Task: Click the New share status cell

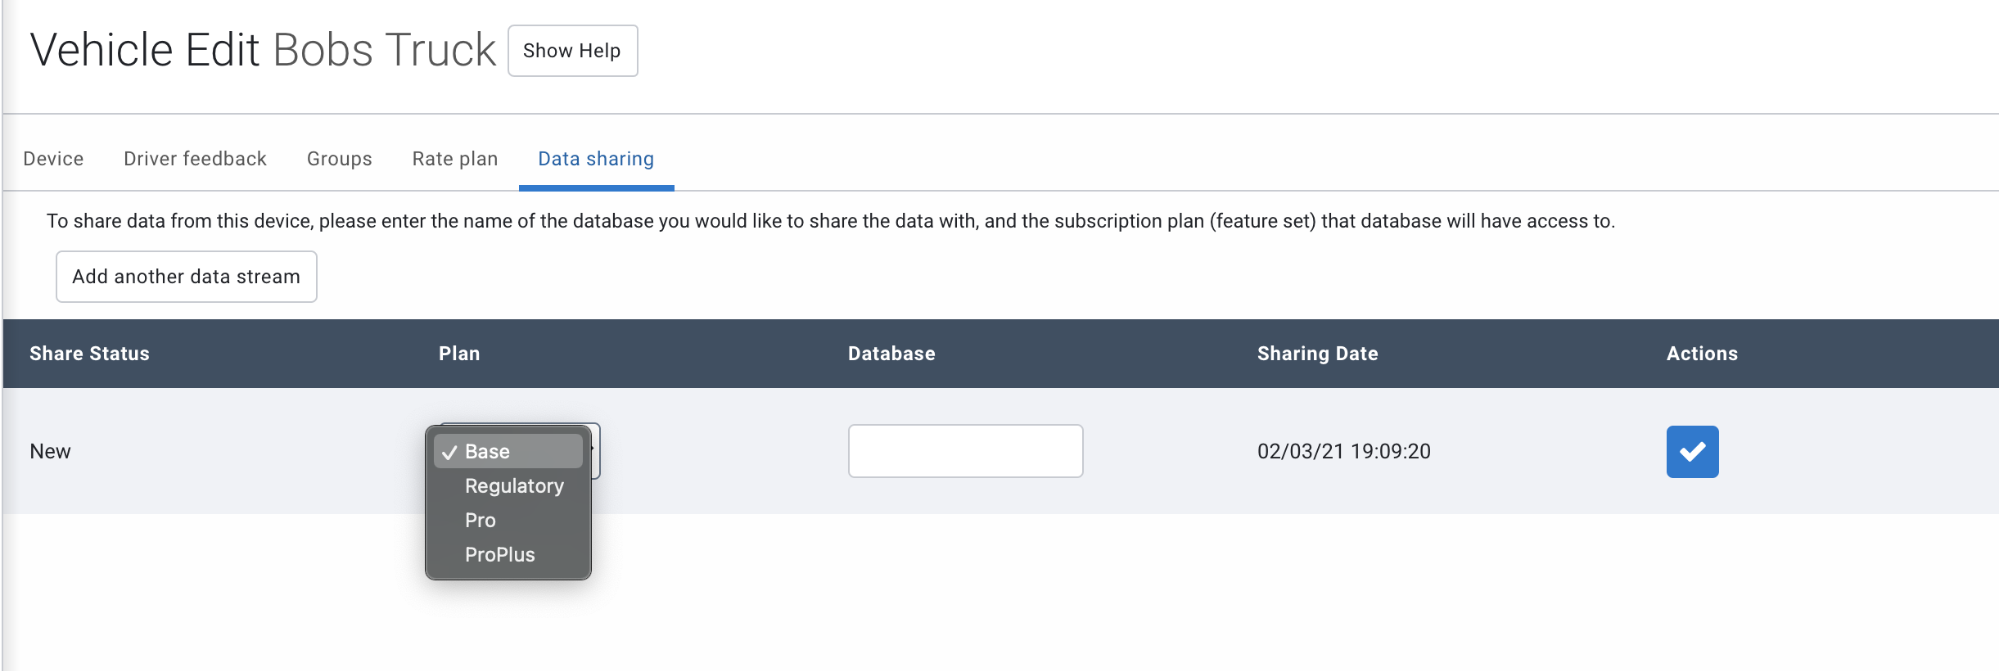Action: (50, 451)
